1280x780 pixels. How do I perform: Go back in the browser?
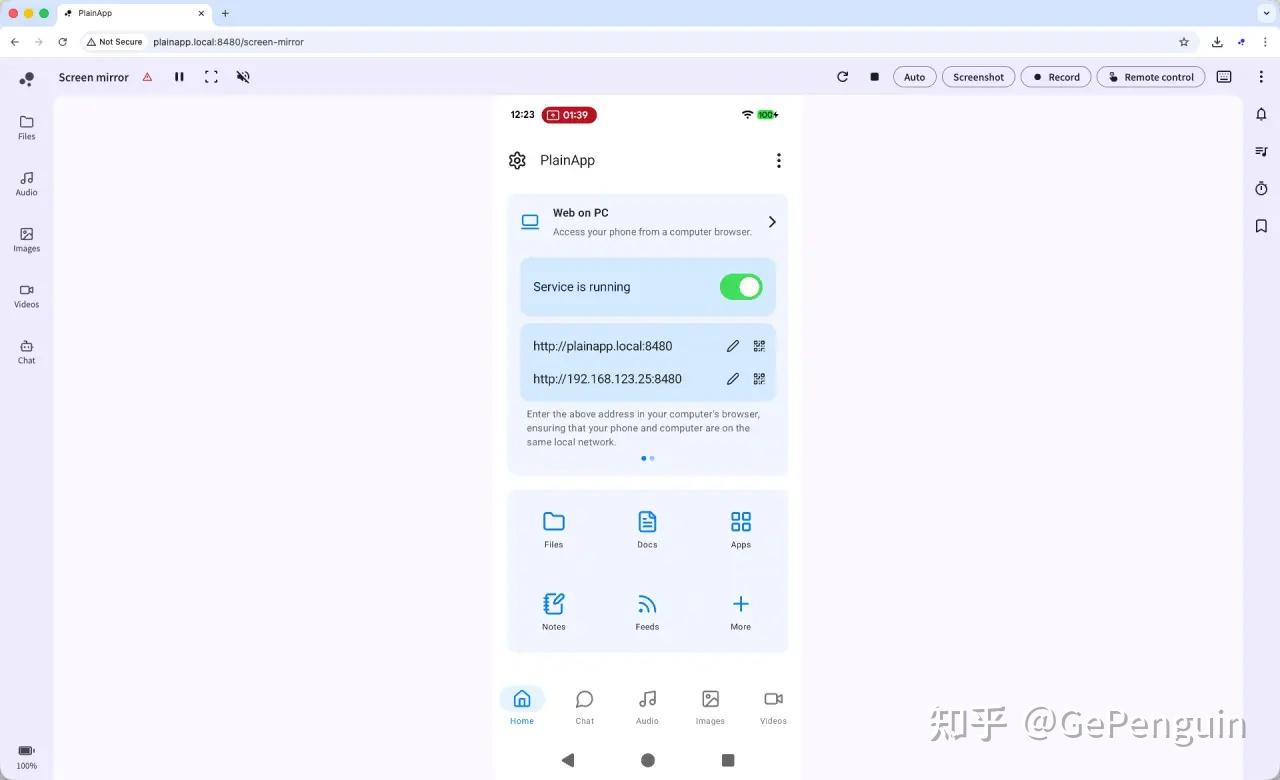(14, 42)
